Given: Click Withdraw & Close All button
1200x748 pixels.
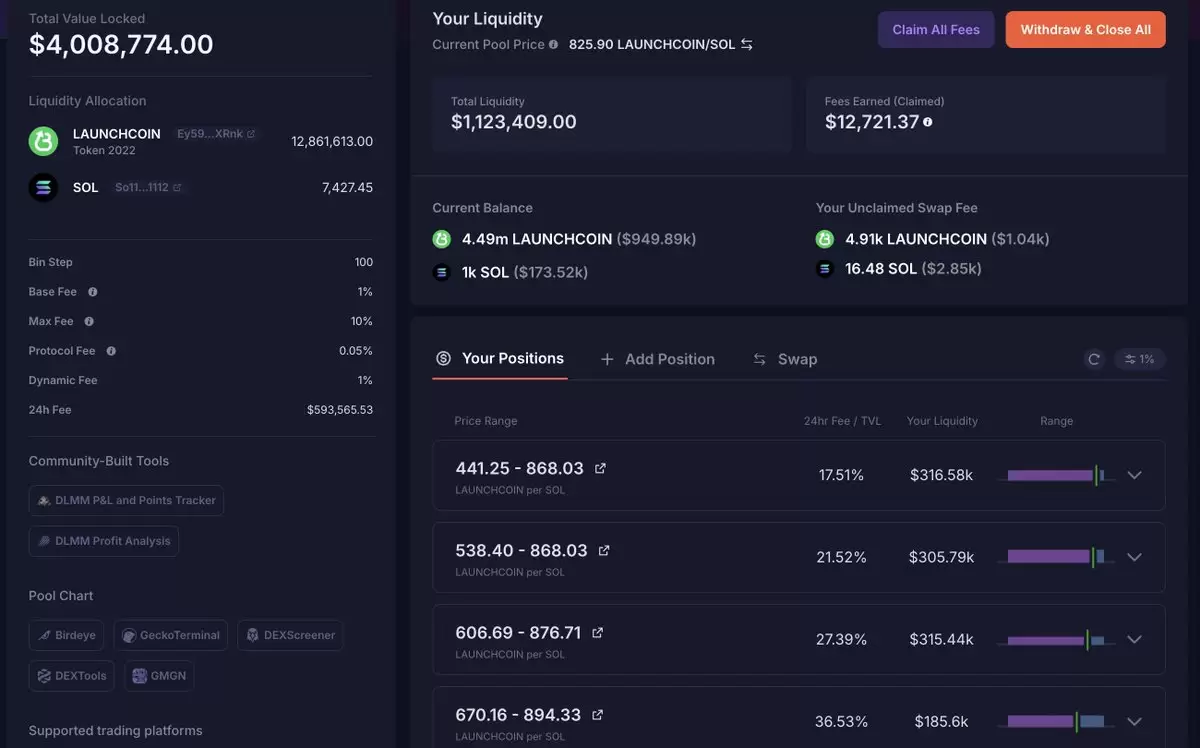Looking at the screenshot, I should [1086, 30].
